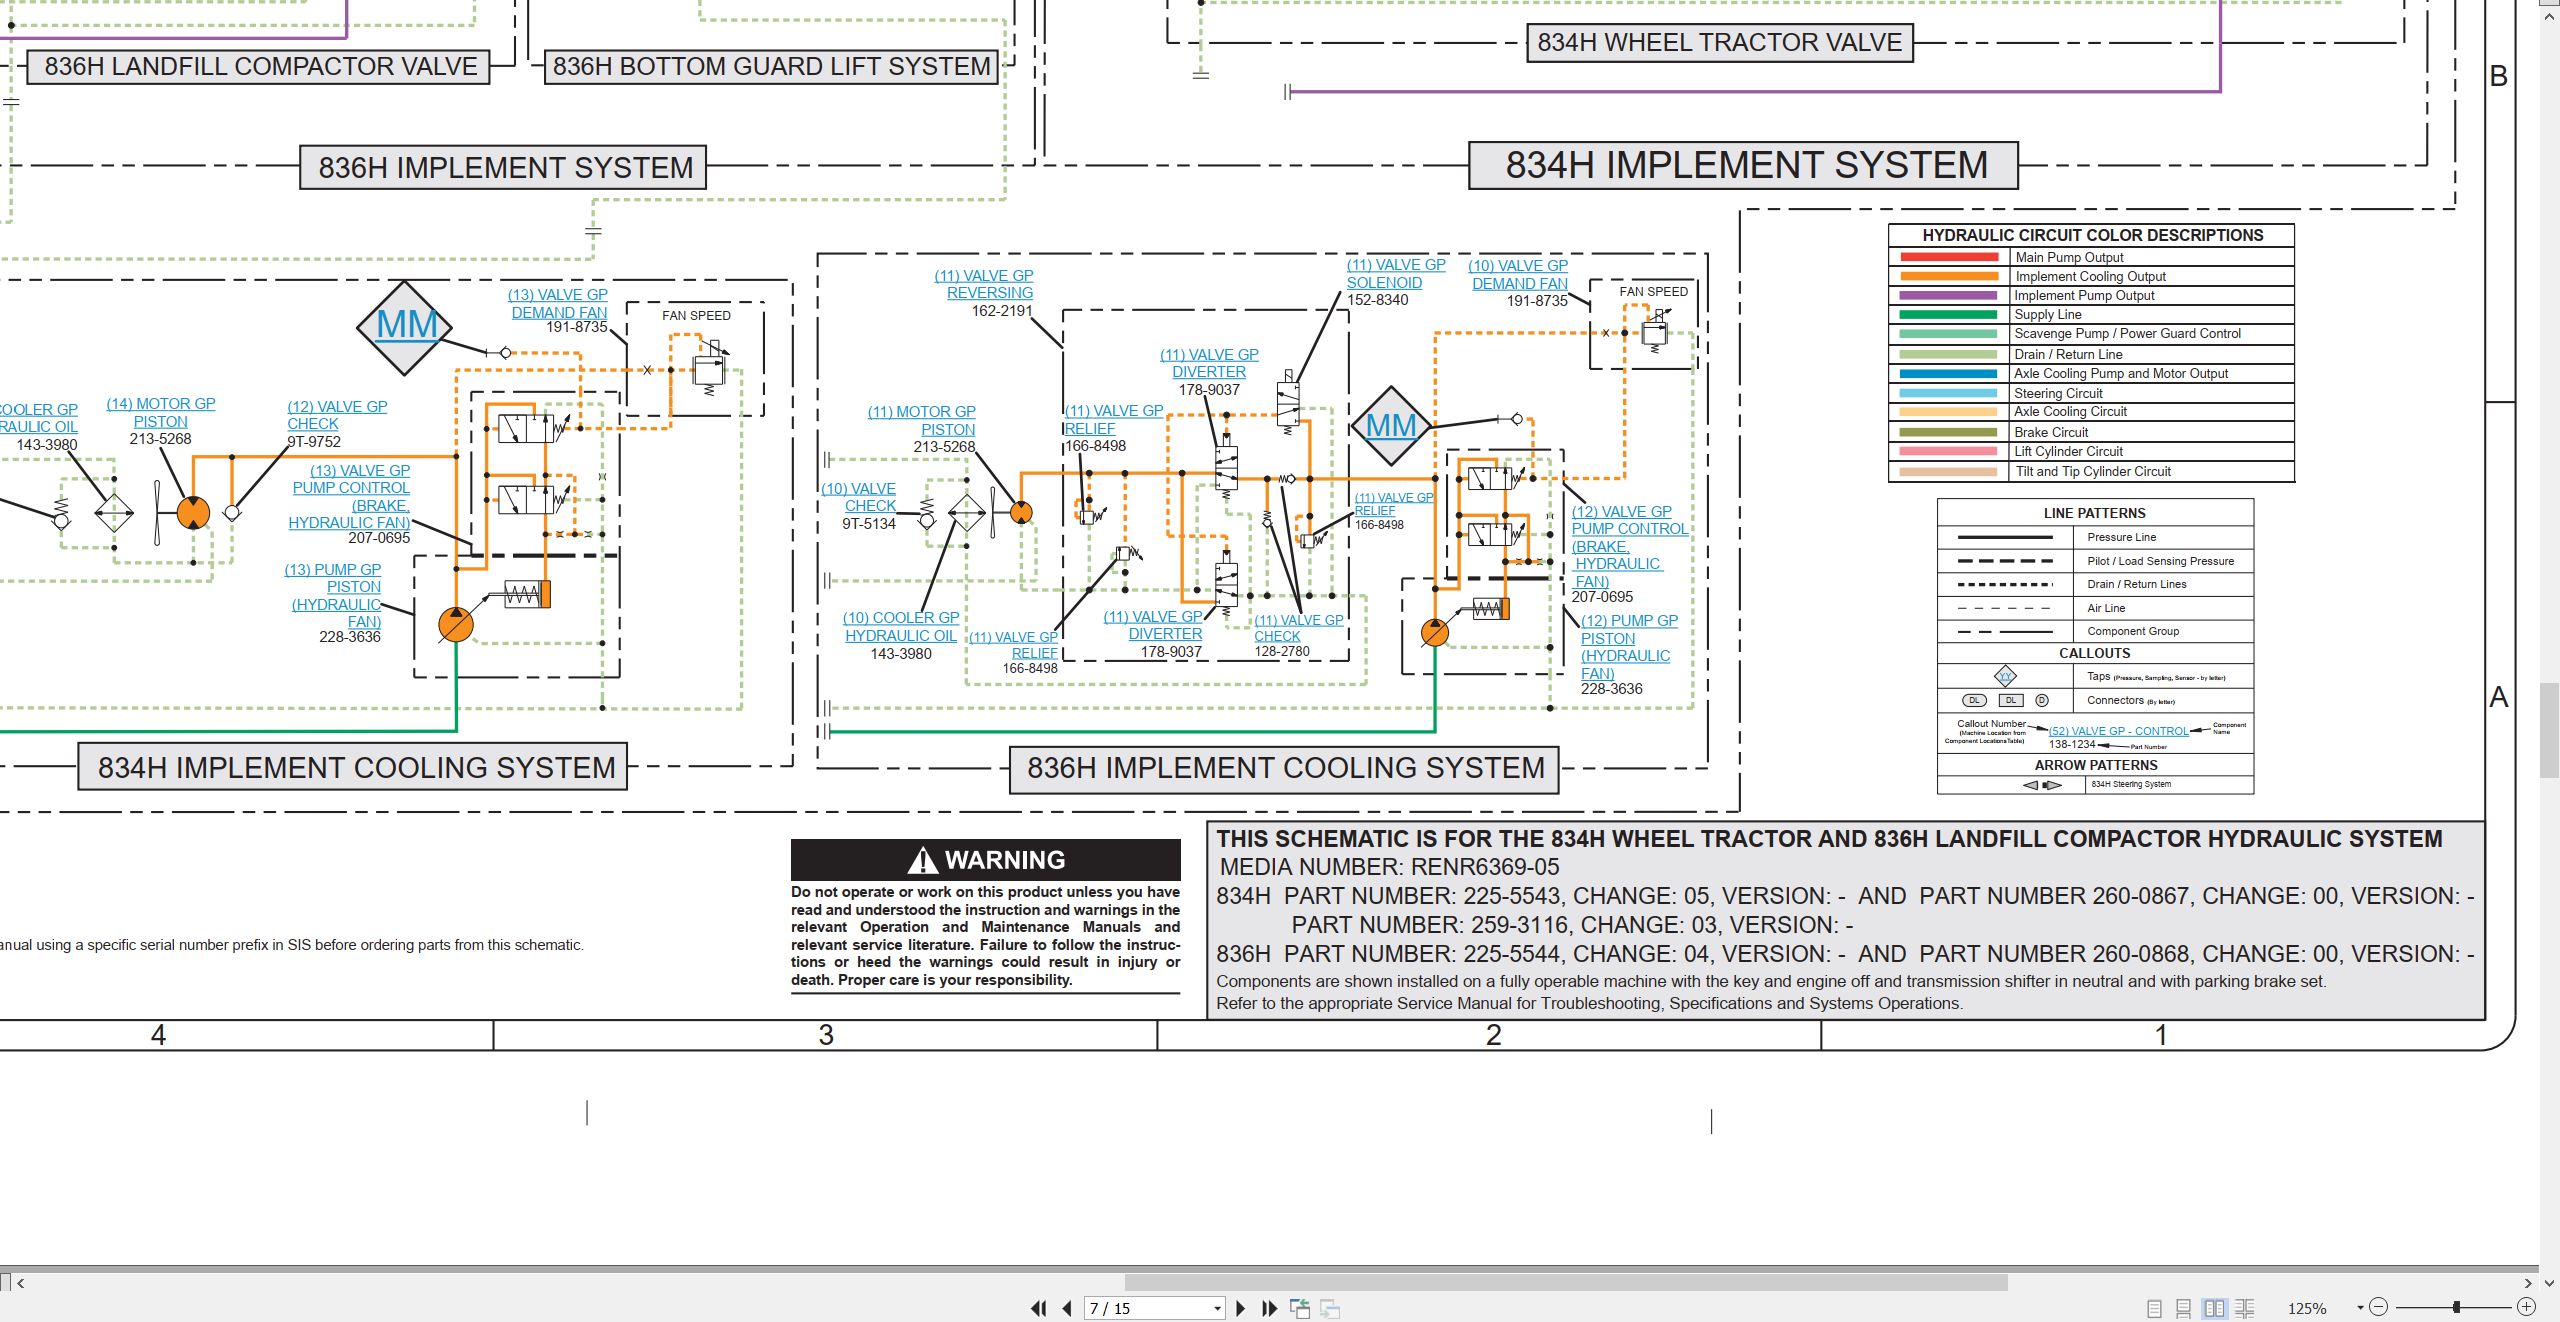This screenshot has width=2560, height=1322.
Task: Open the (10) VALVE GP DEMAND FAN link
Action: (1518, 274)
